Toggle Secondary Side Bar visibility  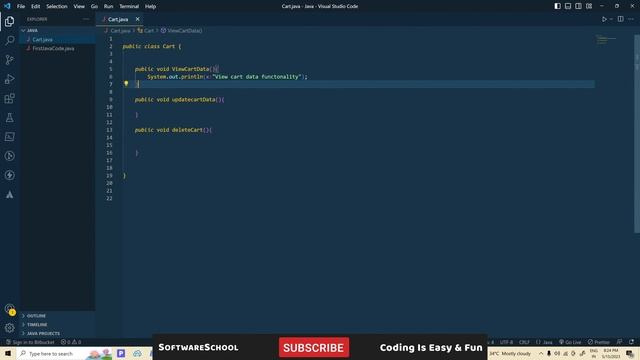click(x=578, y=6)
